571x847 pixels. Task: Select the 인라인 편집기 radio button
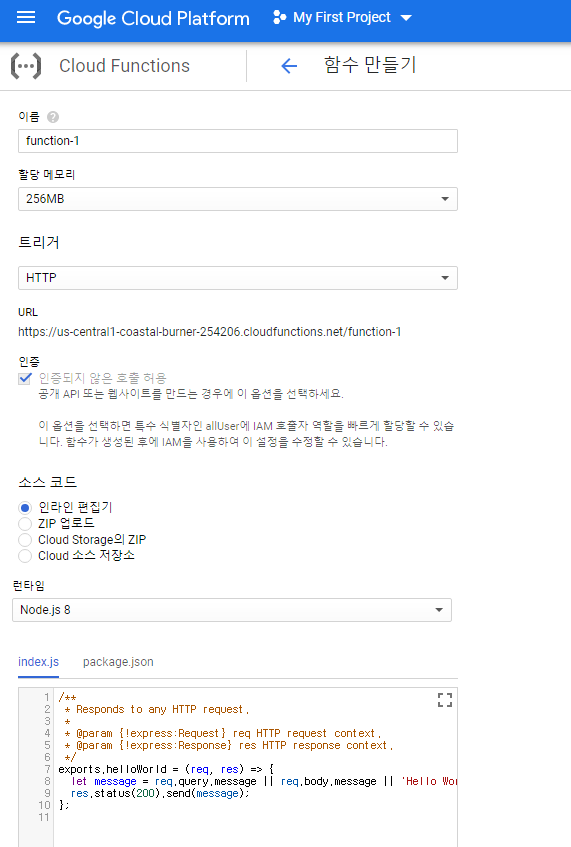[x=25, y=508]
